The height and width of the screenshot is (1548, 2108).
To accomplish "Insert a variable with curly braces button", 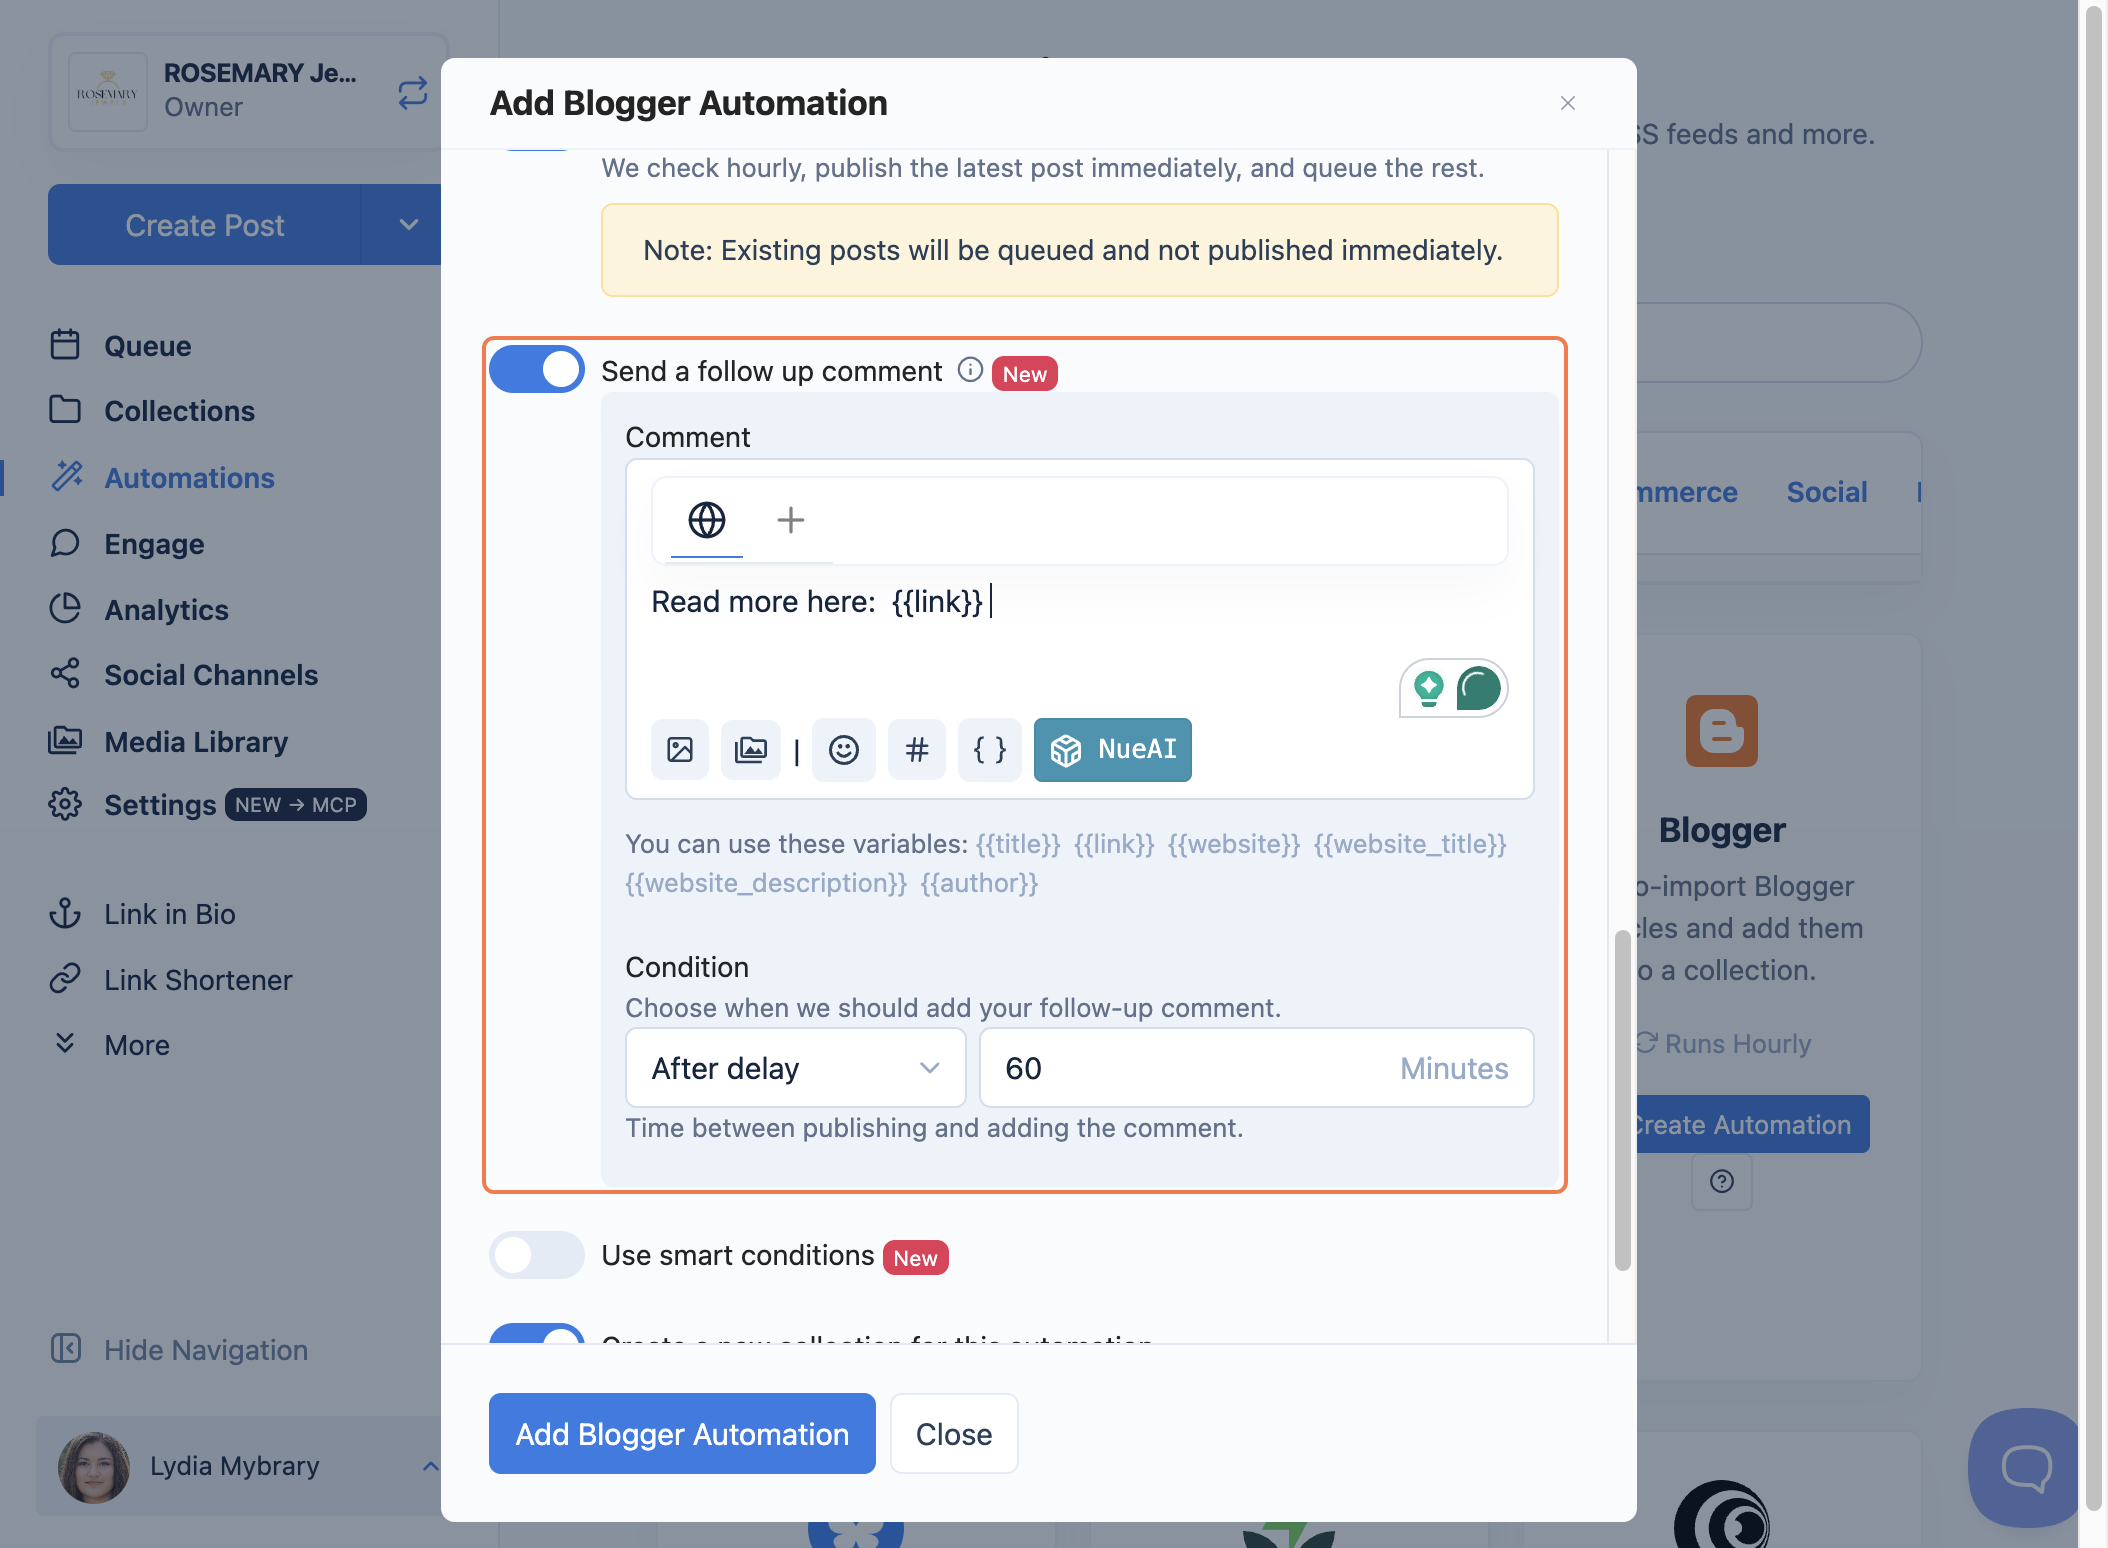I will click(990, 749).
